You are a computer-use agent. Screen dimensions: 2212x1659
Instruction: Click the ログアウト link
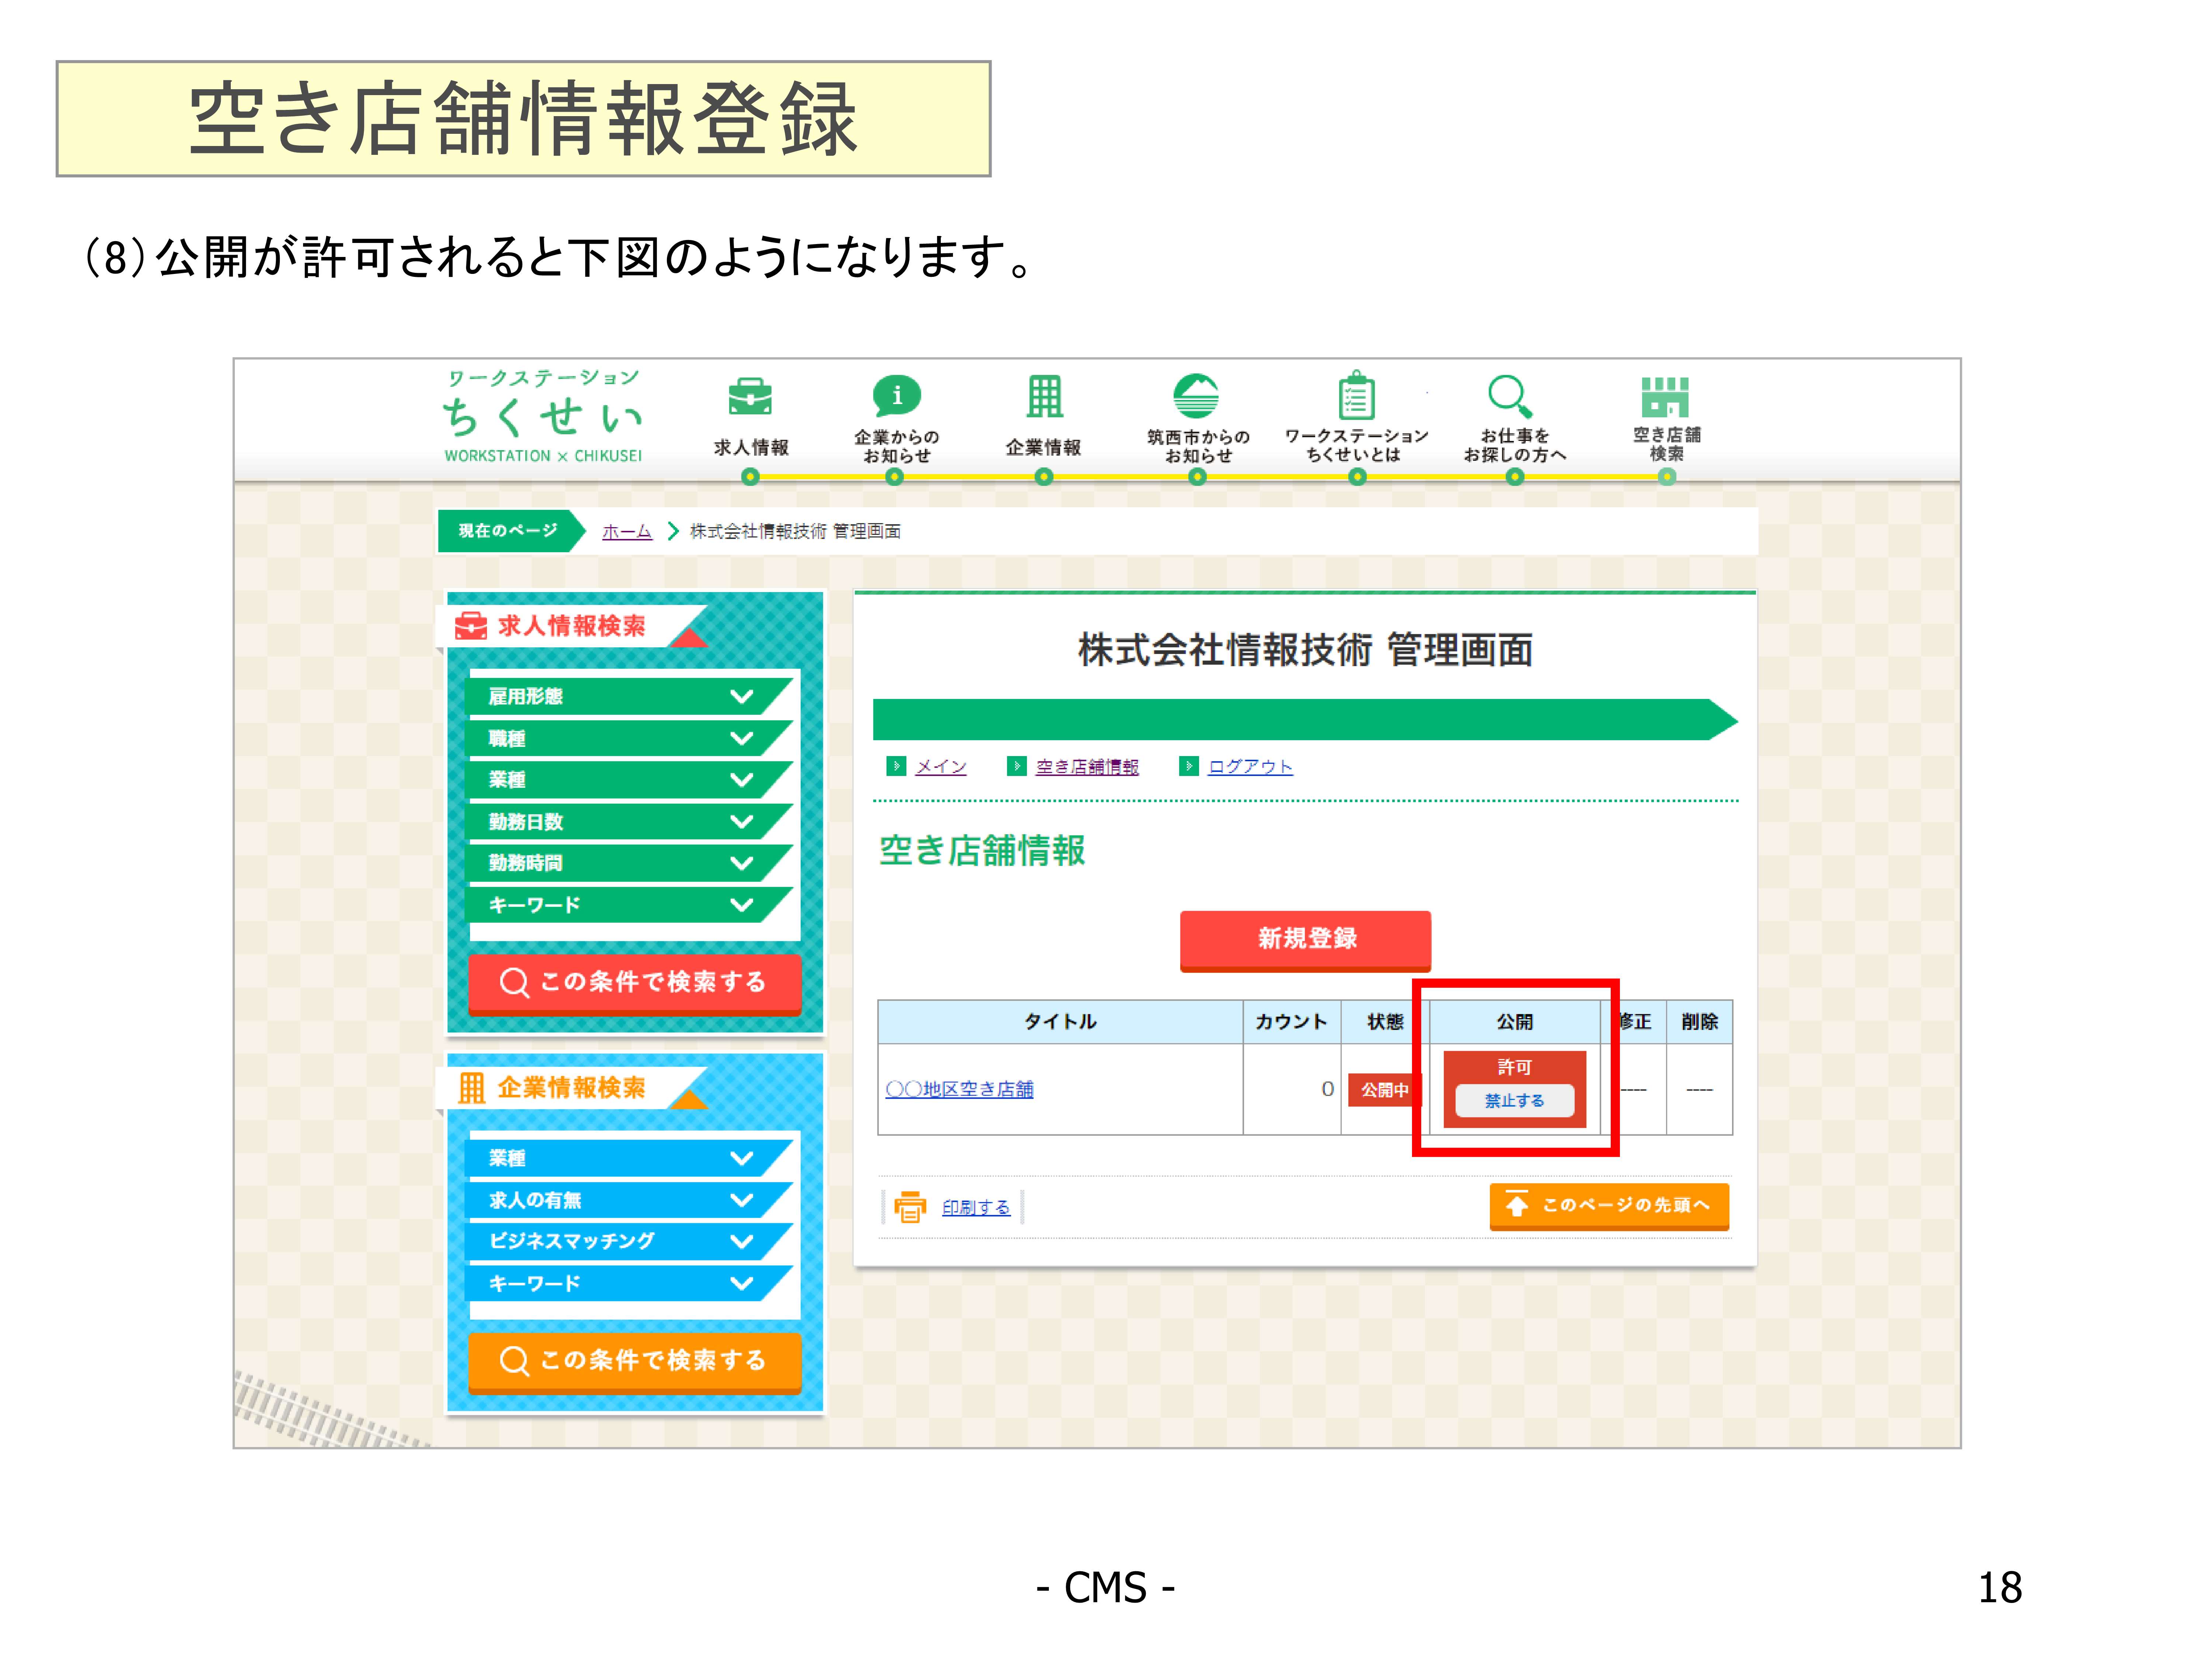pyautogui.click(x=1250, y=766)
